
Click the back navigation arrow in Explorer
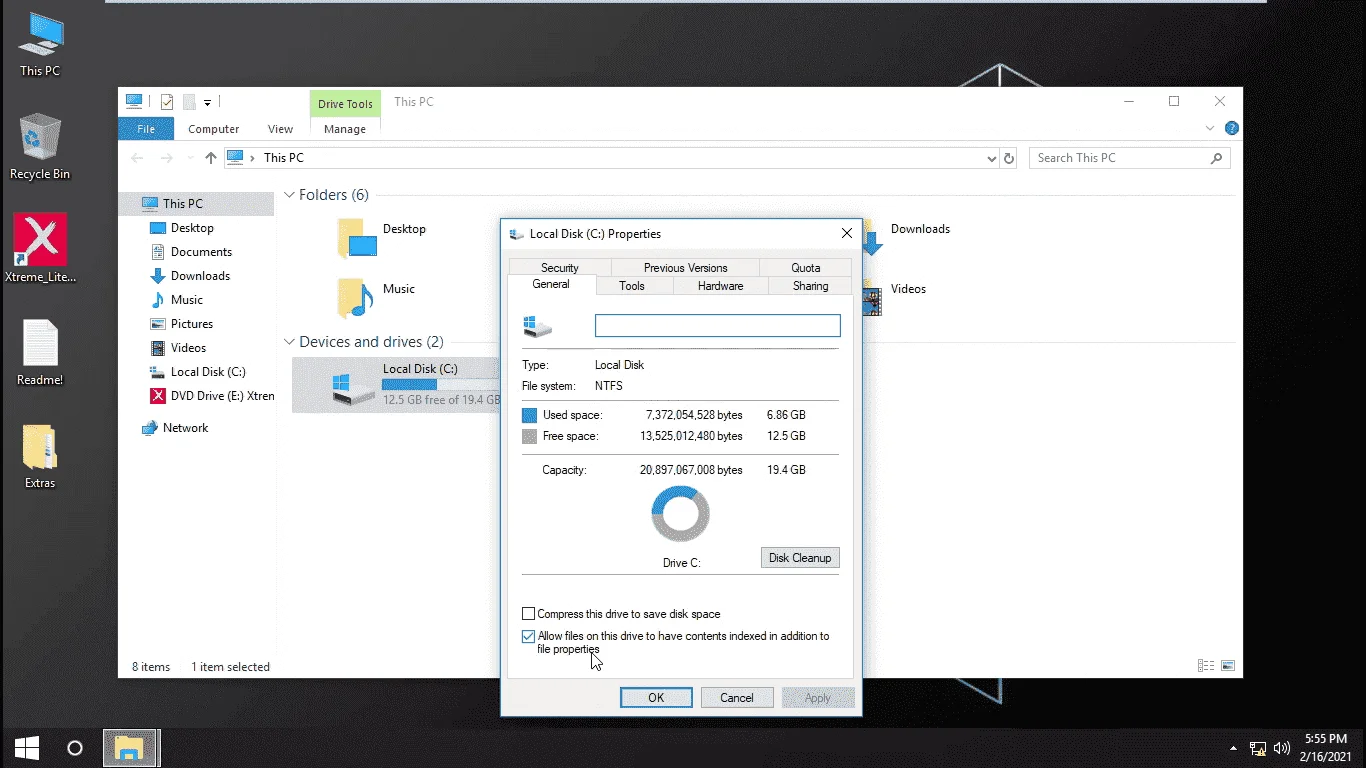pos(137,158)
